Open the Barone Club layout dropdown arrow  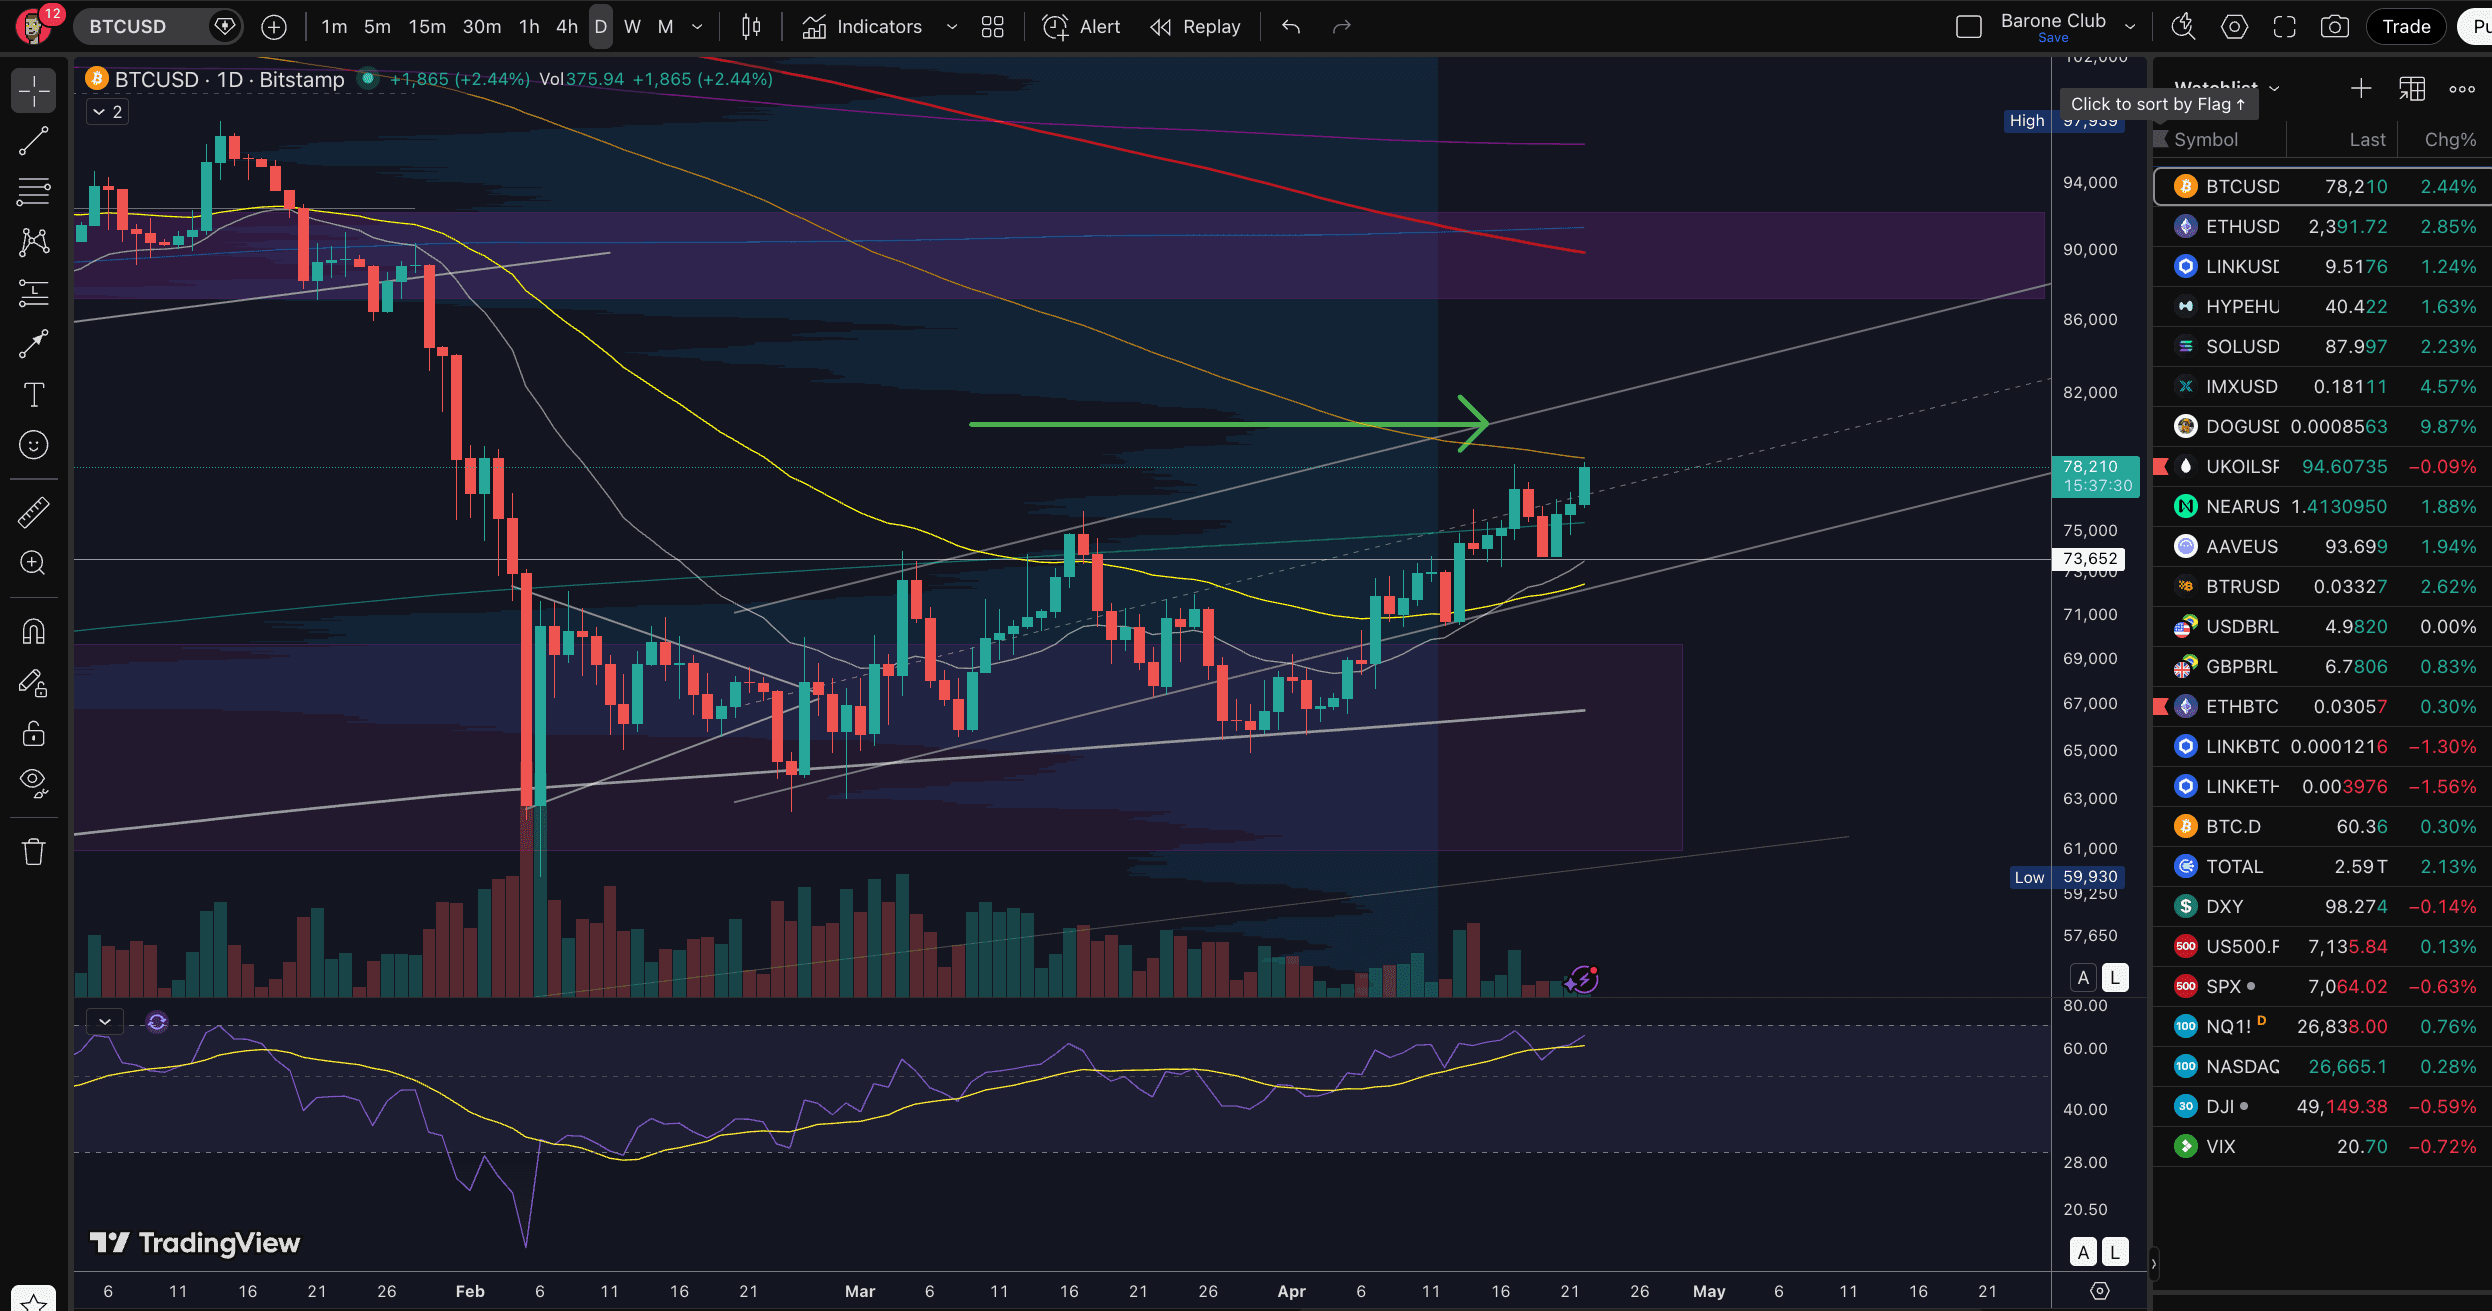click(2130, 27)
